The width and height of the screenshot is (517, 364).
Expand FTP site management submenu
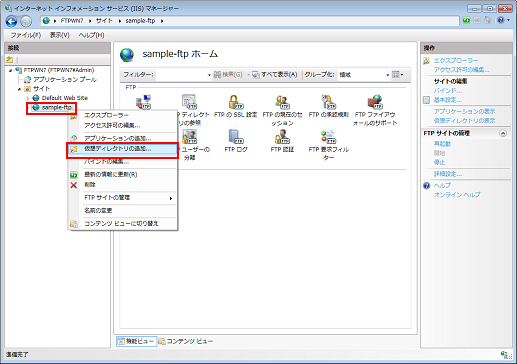171,198
